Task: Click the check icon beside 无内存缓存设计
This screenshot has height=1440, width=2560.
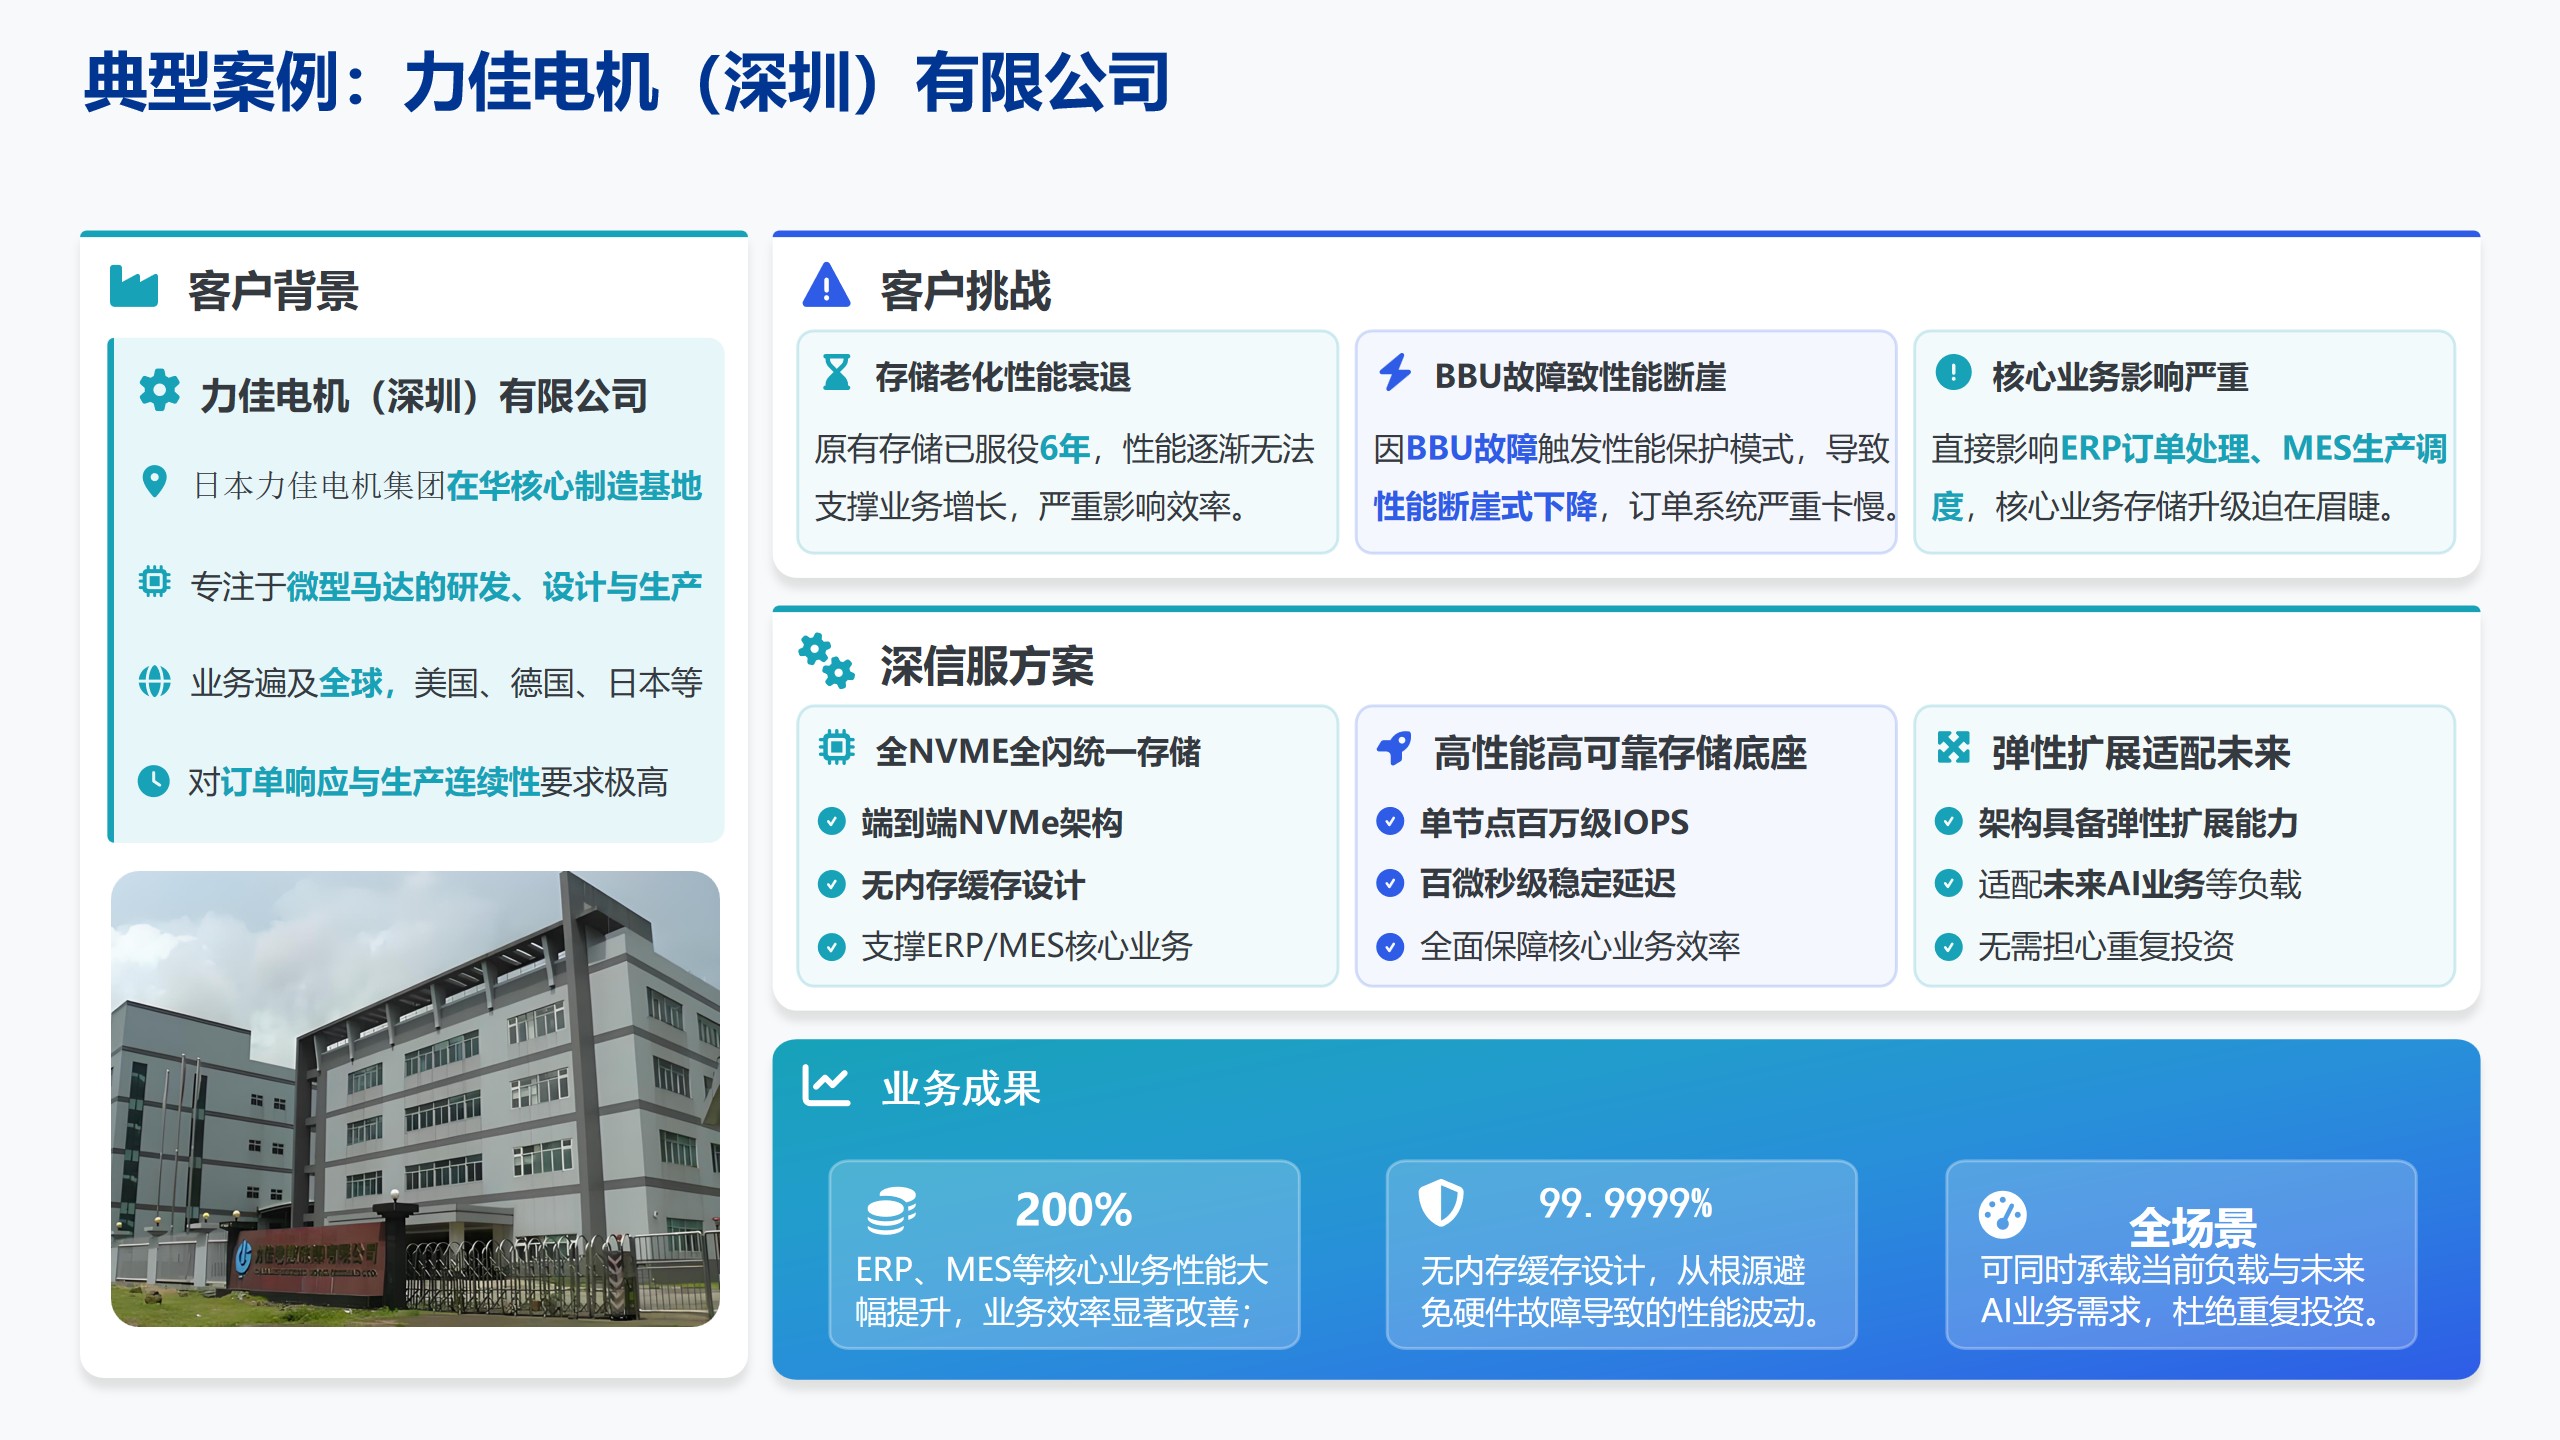Action: coord(831,884)
